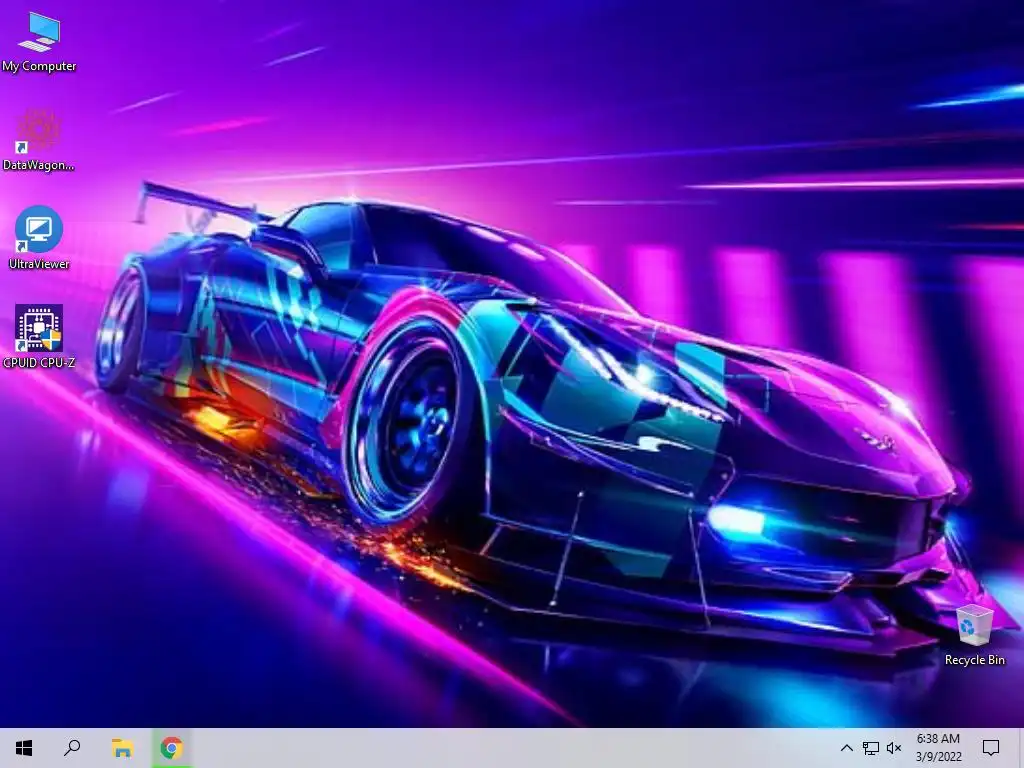1024x768 pixels.
Task: Open File Explorer from the taskbar
Action: pyautogui.click(x=122, y=748)
